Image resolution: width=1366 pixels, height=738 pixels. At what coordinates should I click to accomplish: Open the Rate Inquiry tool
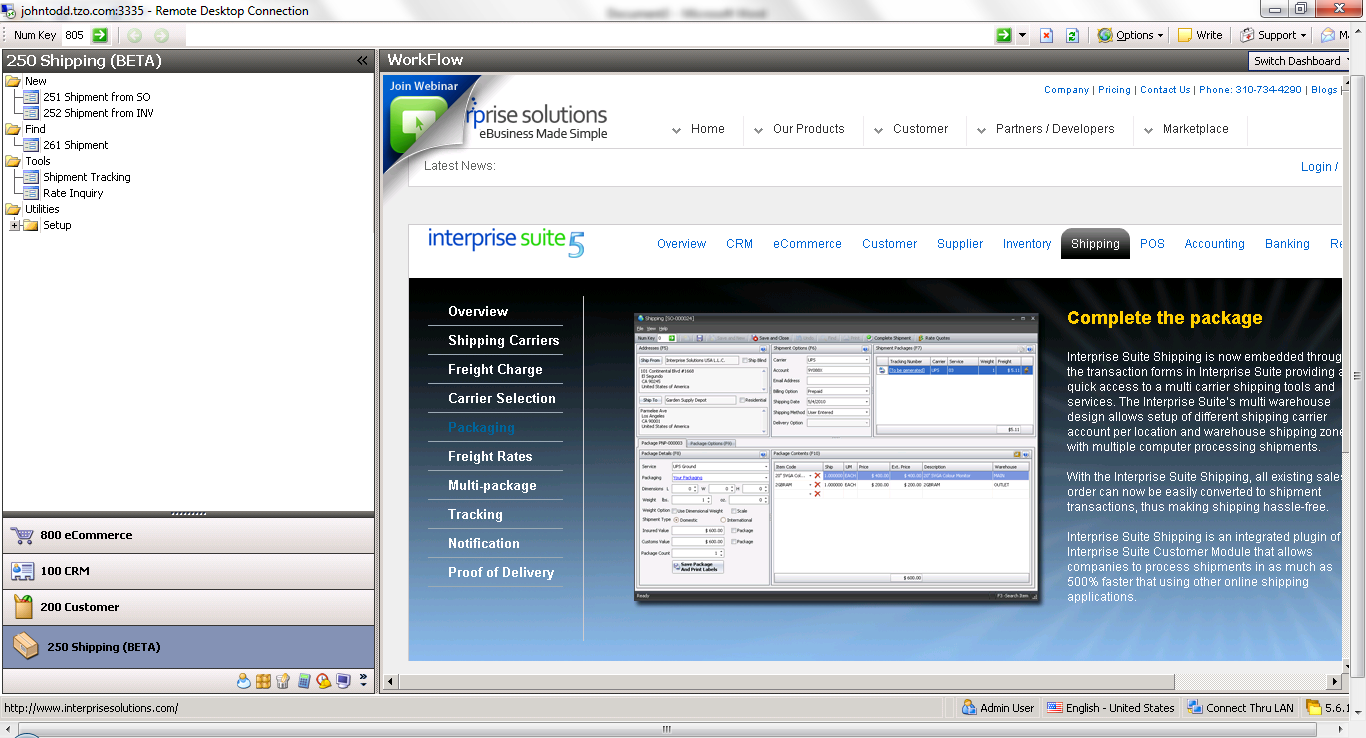[73, 193]
